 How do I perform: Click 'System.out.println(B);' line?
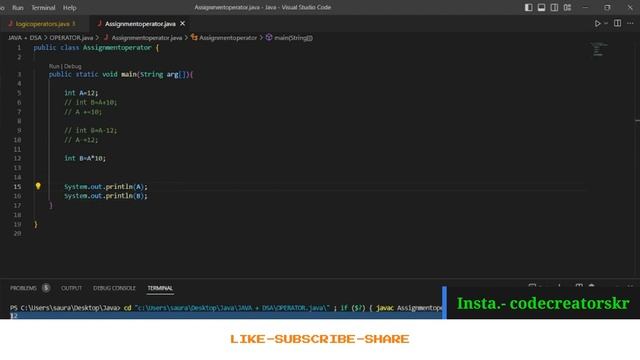[106, 196]
